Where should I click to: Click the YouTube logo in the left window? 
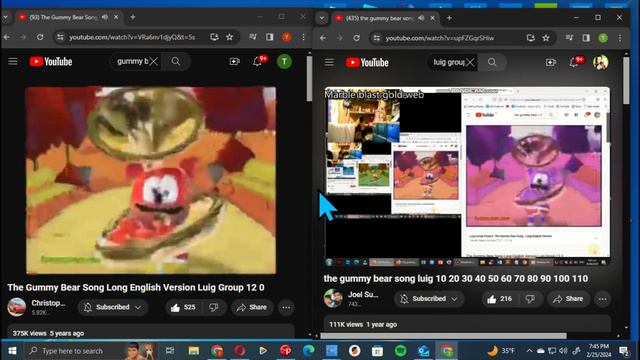[51, 62]
